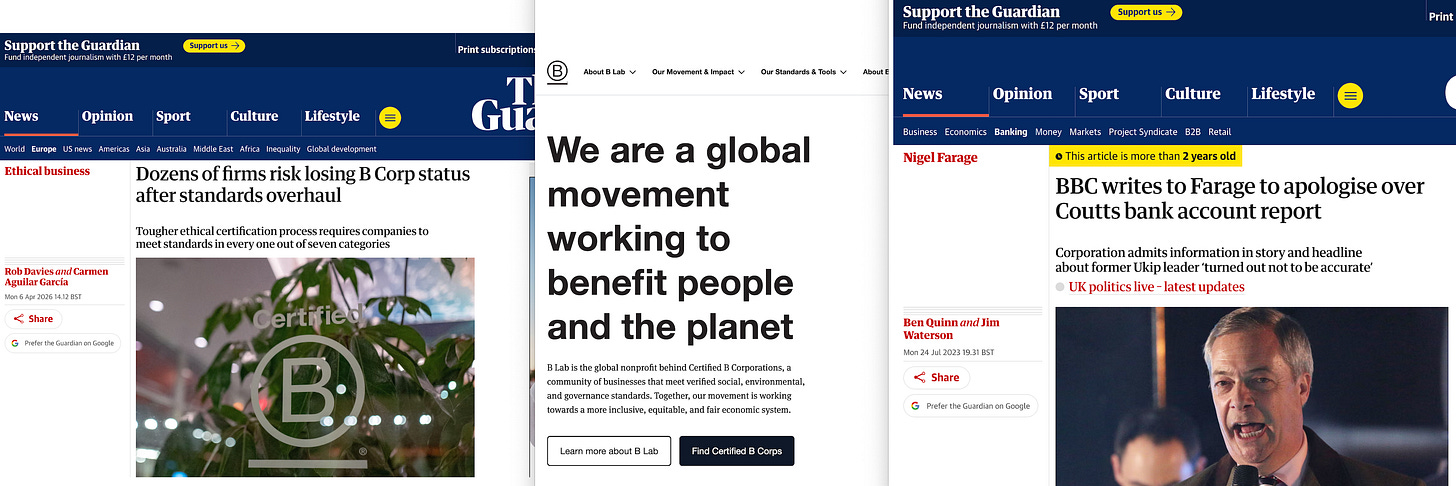Click Support us button in left Guardian page
This screenshot has height=486, width=1456.
(x=214, y=46)
